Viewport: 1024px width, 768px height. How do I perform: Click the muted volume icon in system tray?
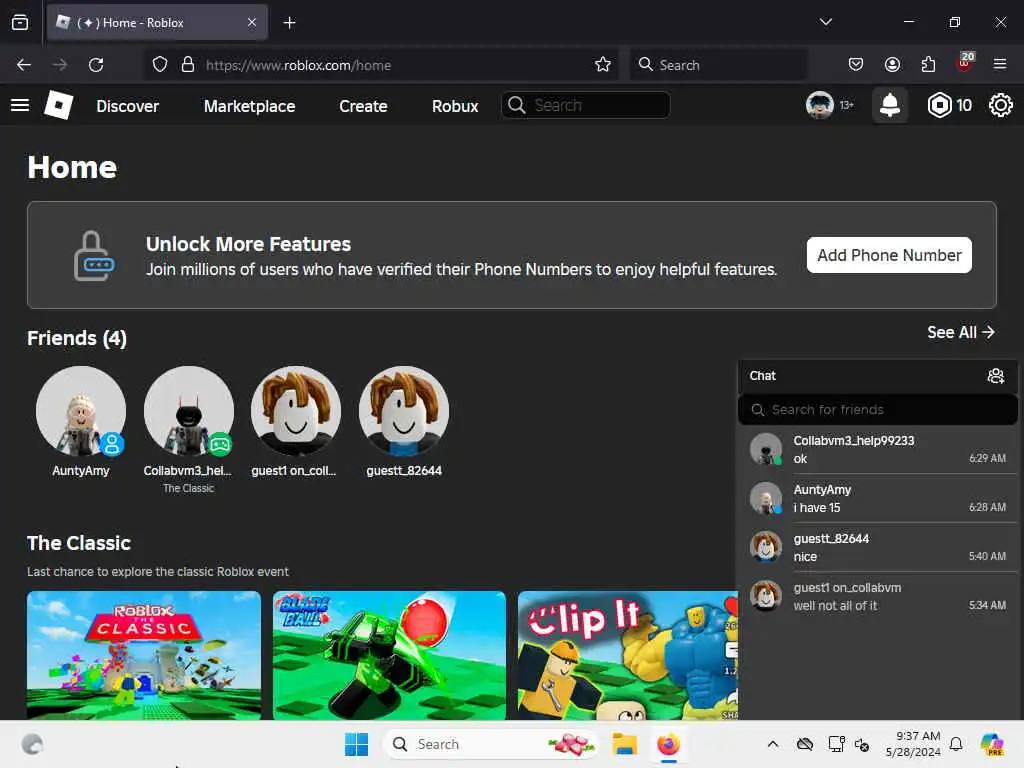click(862, 744)
